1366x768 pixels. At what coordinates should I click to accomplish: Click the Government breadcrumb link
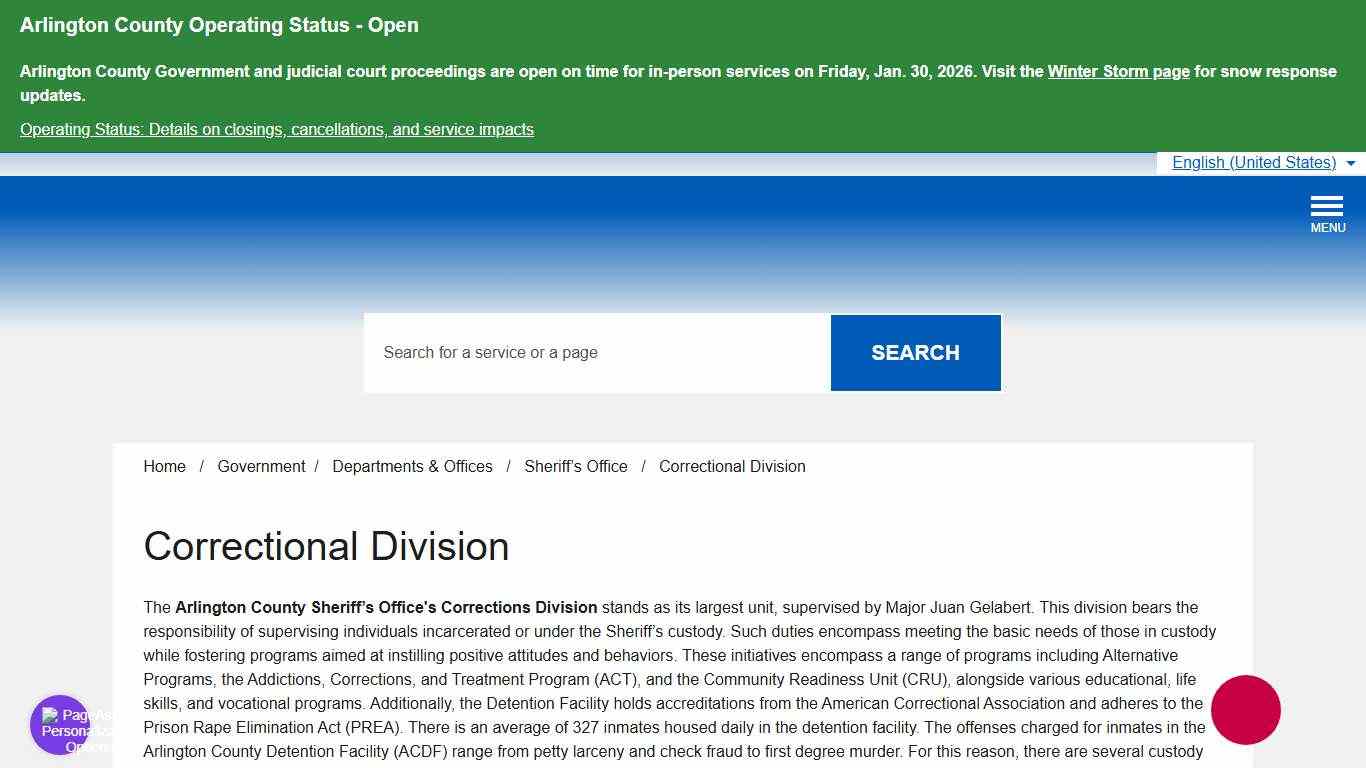point(261,466)
